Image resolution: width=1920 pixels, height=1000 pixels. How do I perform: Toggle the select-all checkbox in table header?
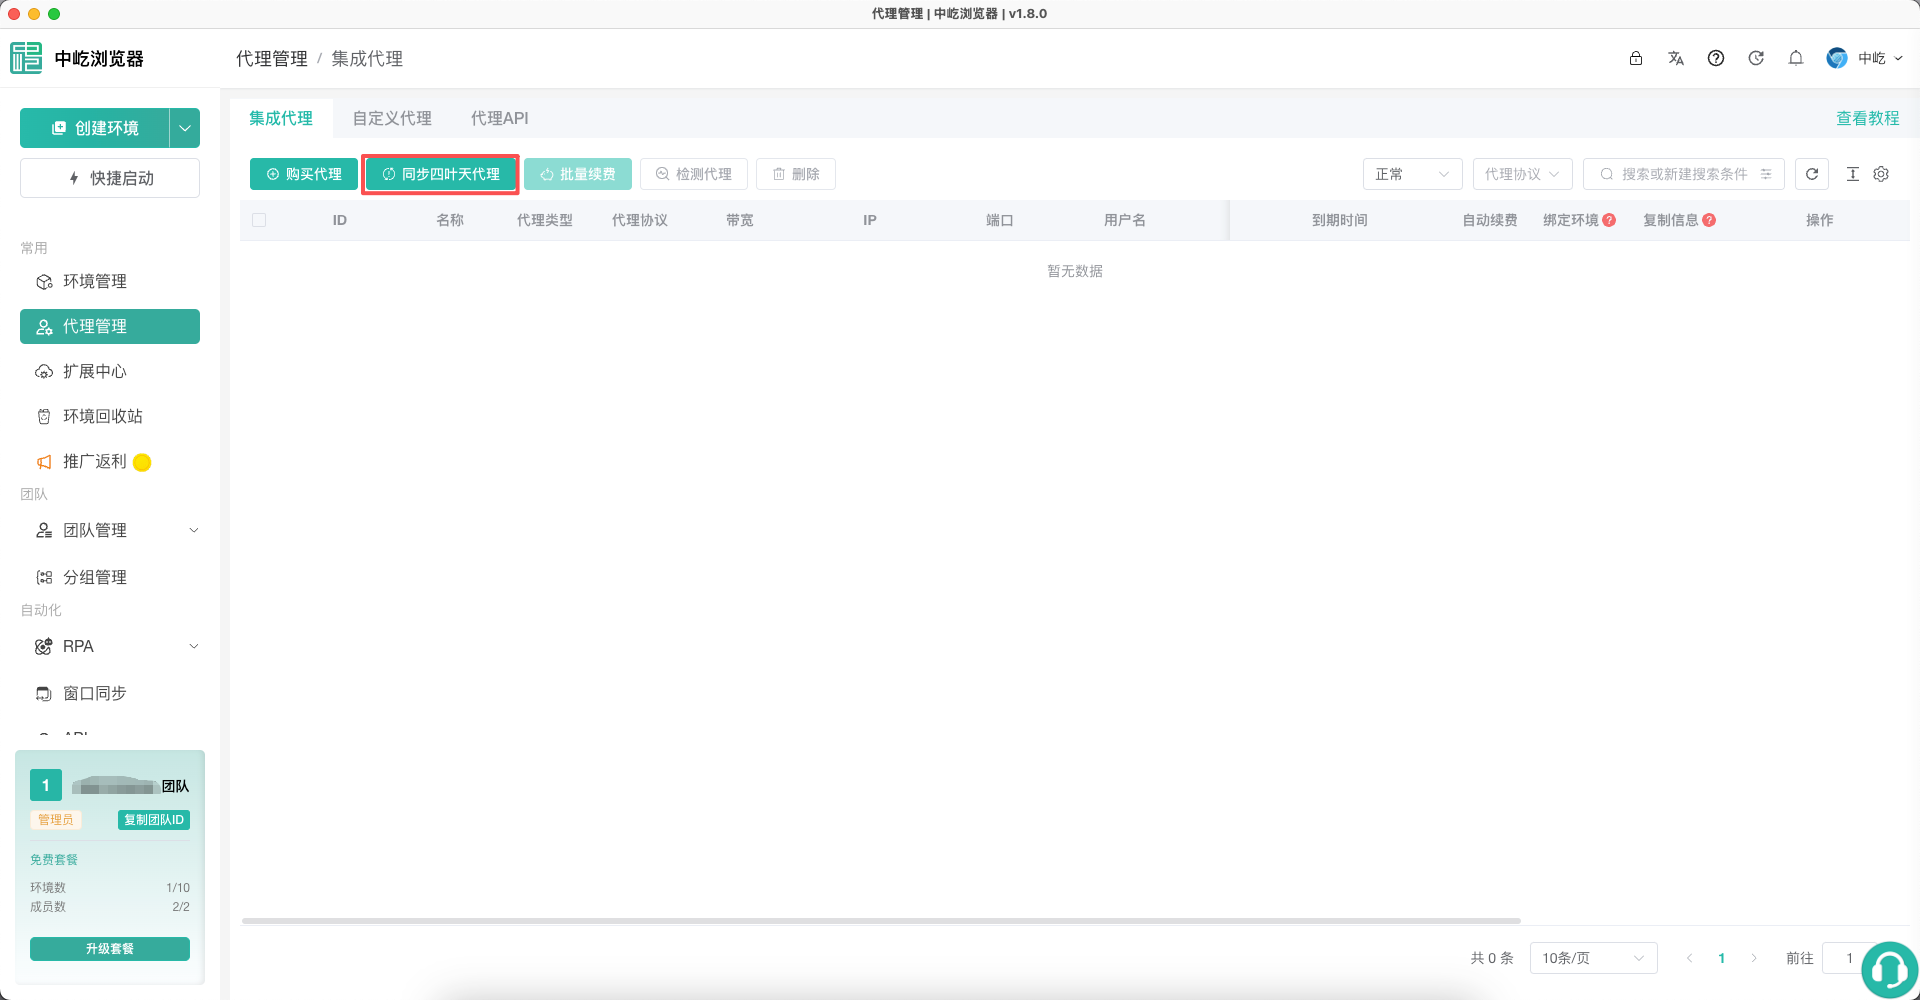259,220
